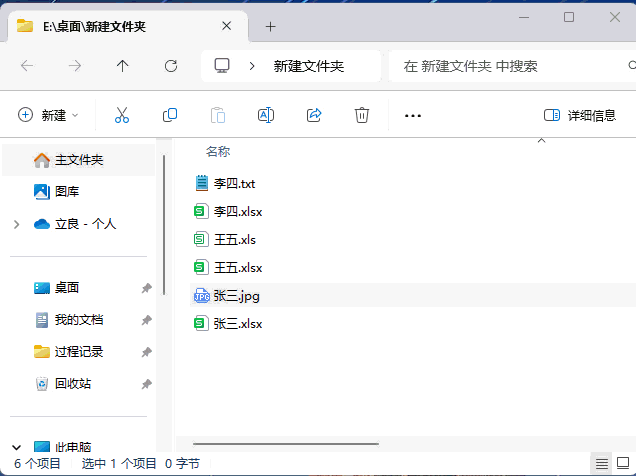Click the Copy icon in toolbar
Screen dimensions: 636x476
170,115
